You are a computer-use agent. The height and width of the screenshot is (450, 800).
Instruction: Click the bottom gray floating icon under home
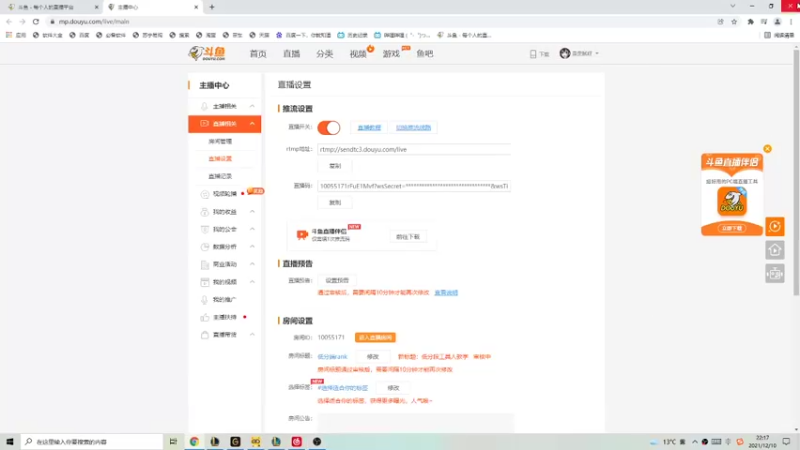774,274
